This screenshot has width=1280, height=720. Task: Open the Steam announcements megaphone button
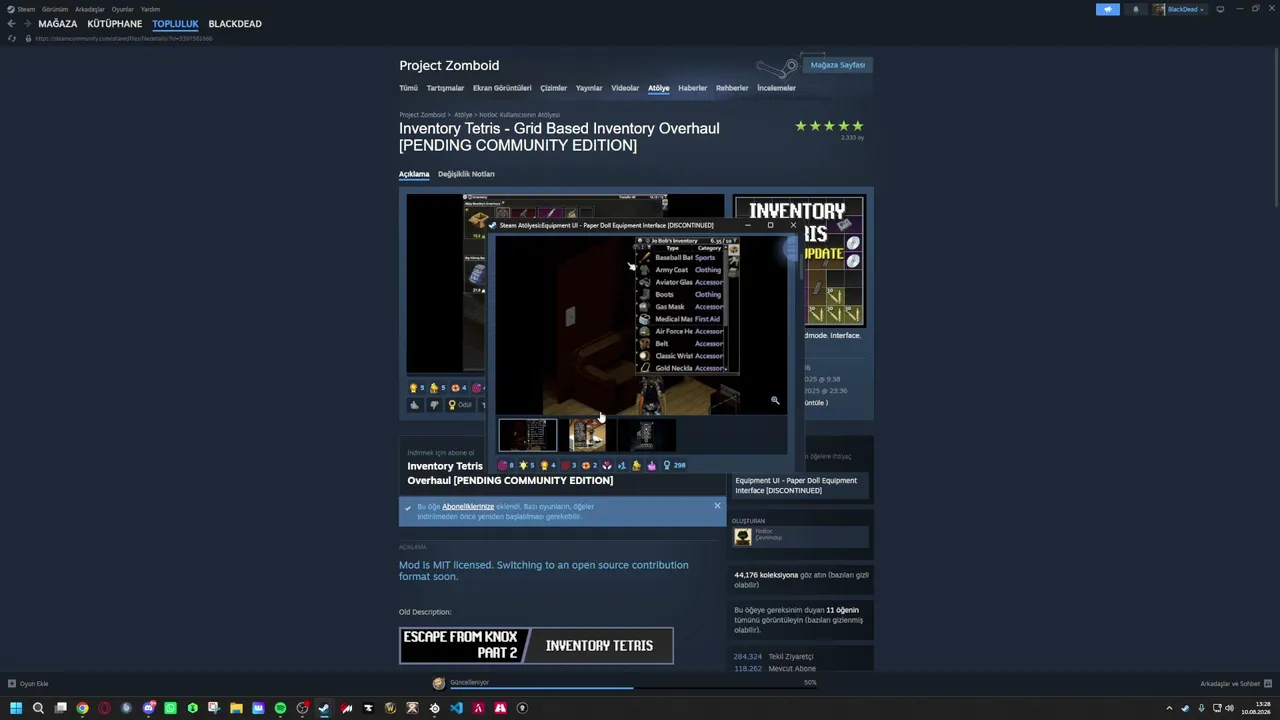click(1107, 9)
